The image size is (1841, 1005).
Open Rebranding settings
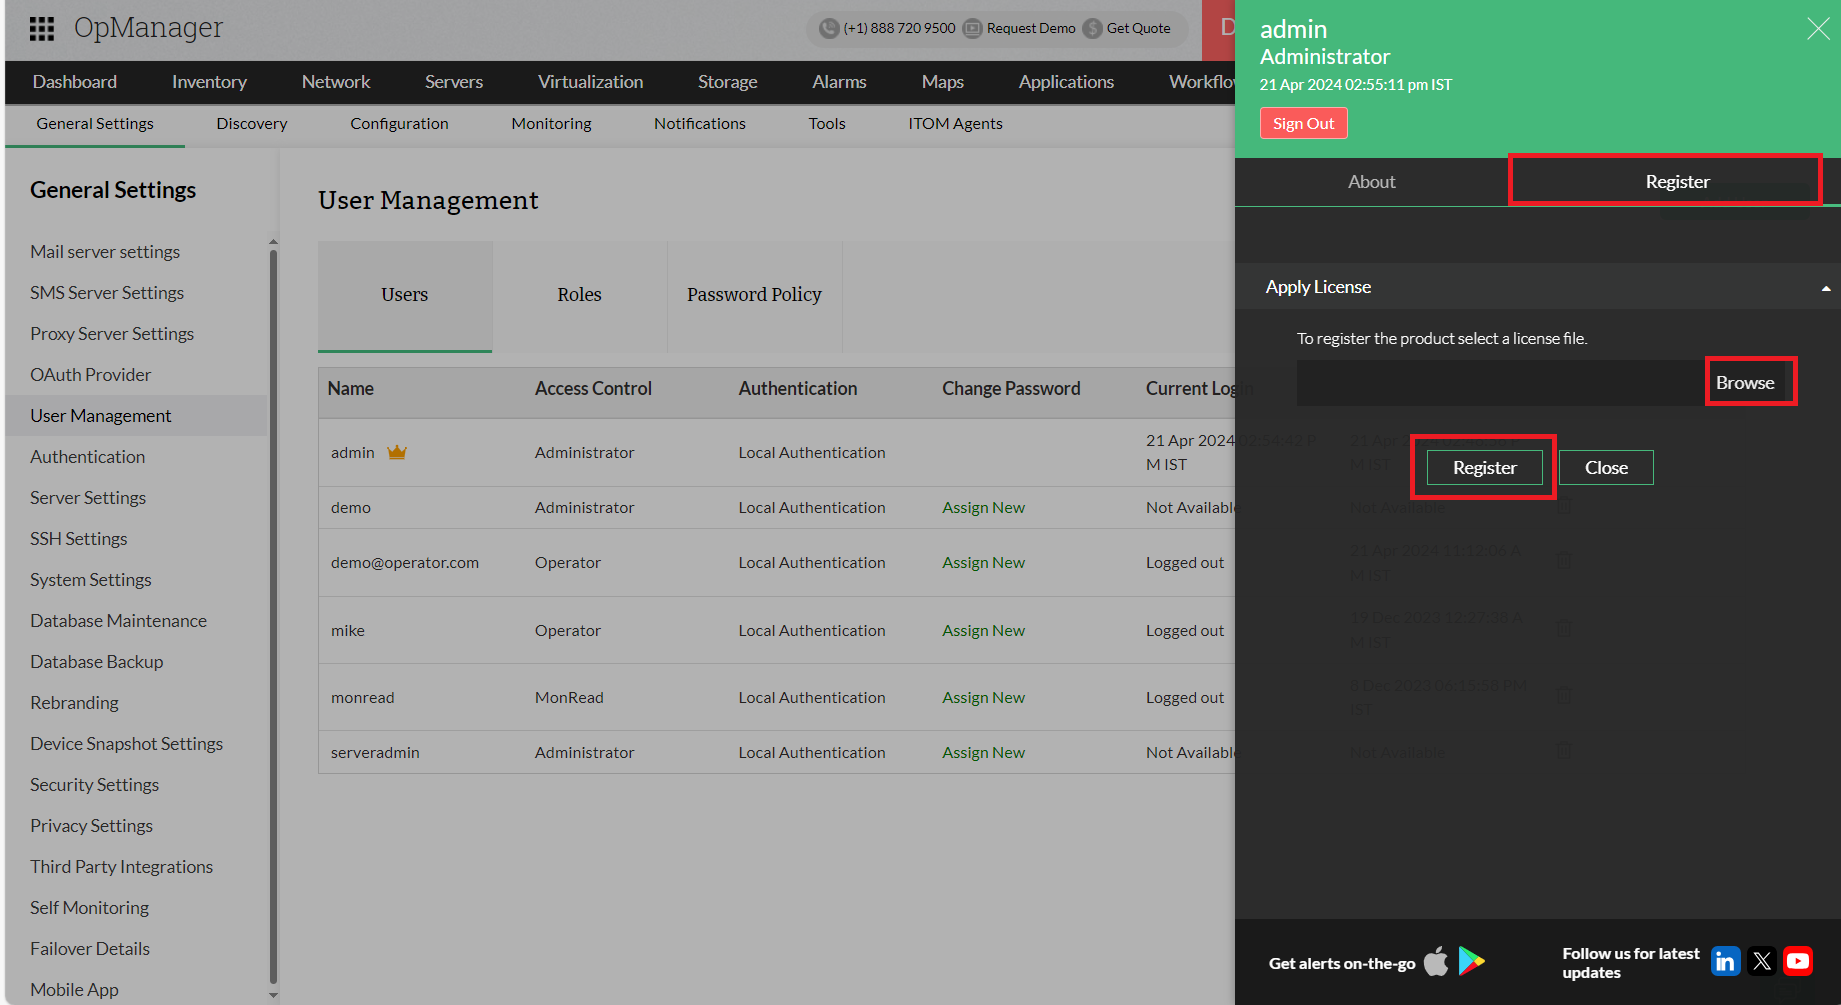point(74,703)
